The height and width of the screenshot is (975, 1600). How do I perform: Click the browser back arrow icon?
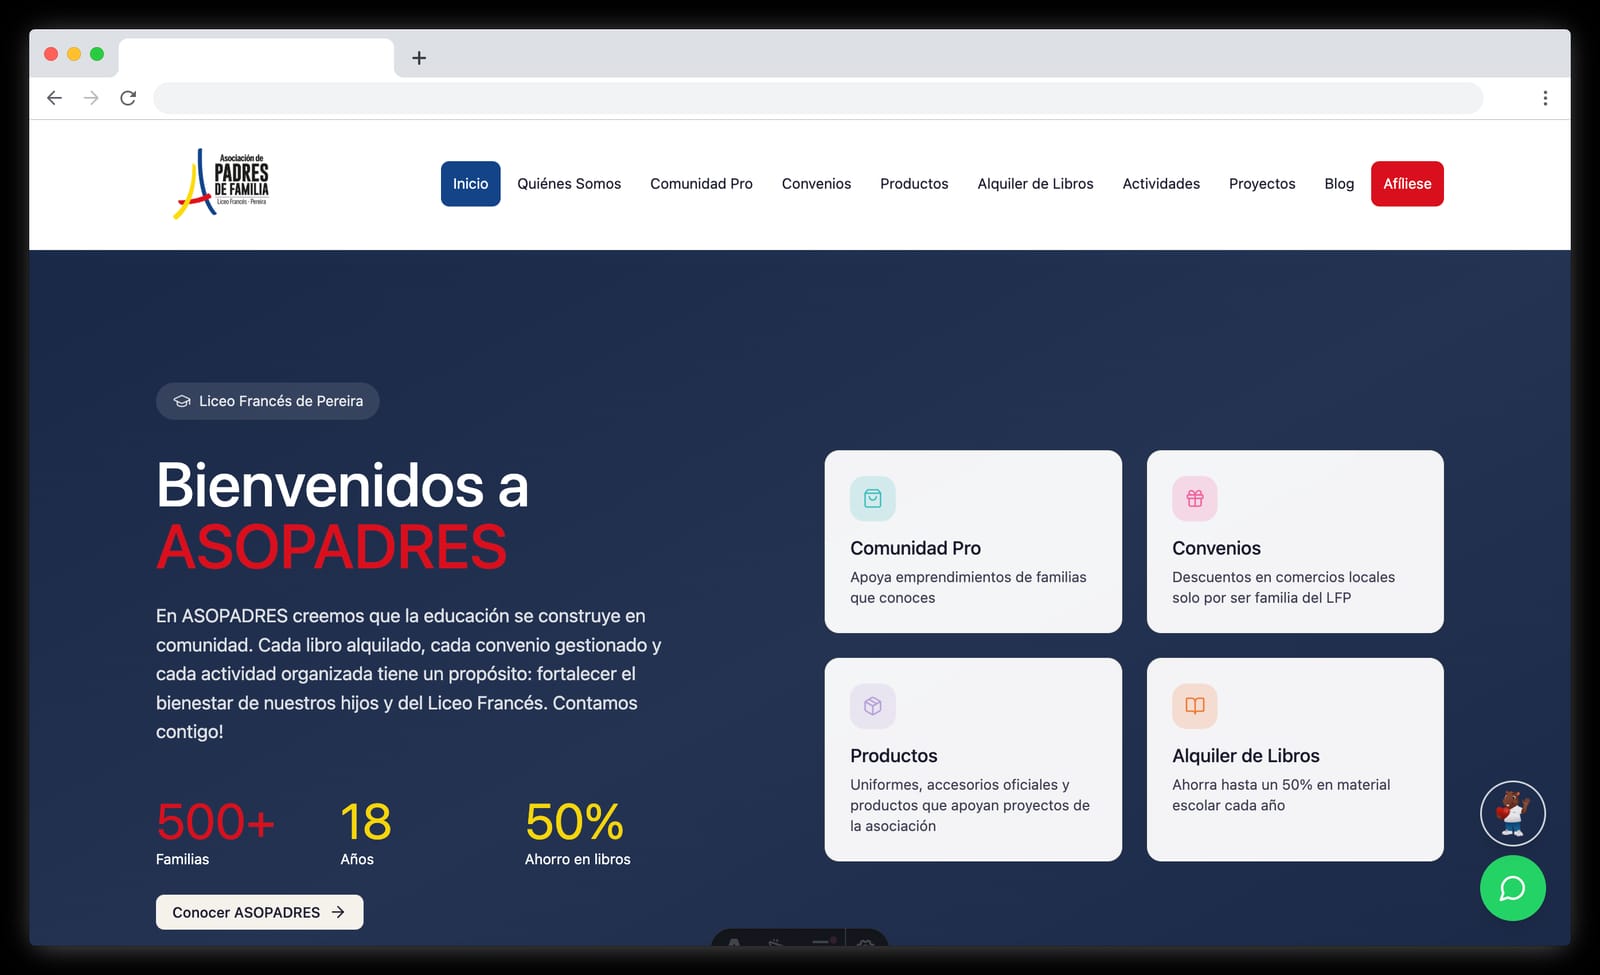(54, 97)
